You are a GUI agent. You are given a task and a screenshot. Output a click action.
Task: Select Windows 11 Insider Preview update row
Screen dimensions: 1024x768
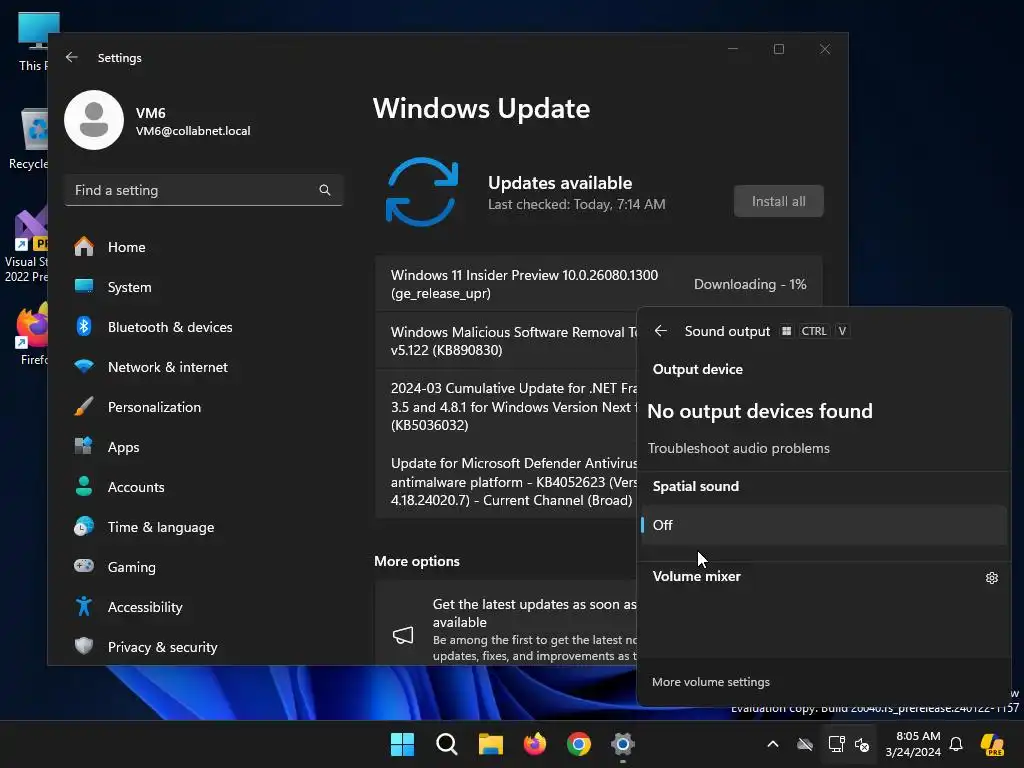click(598, 284)
